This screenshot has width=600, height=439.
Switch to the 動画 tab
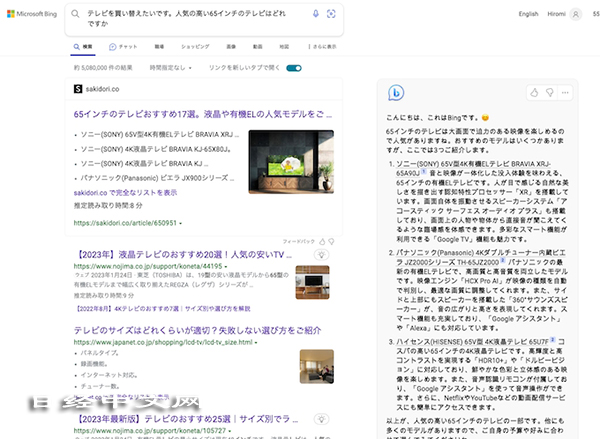258,47
